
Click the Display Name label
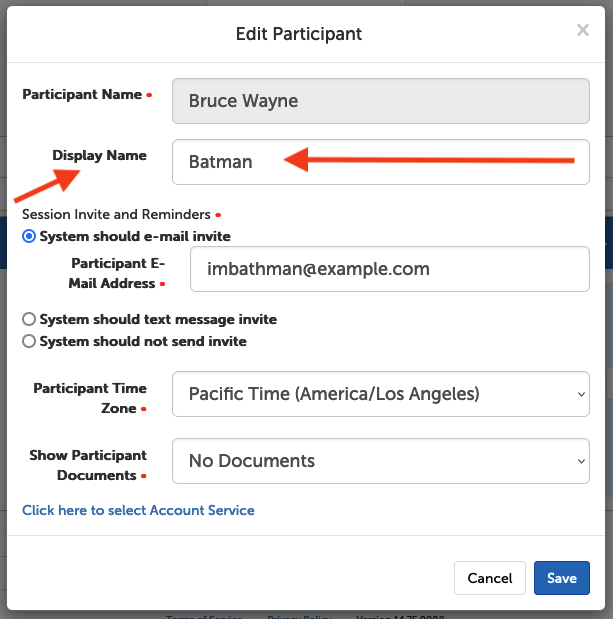point(99,156)
